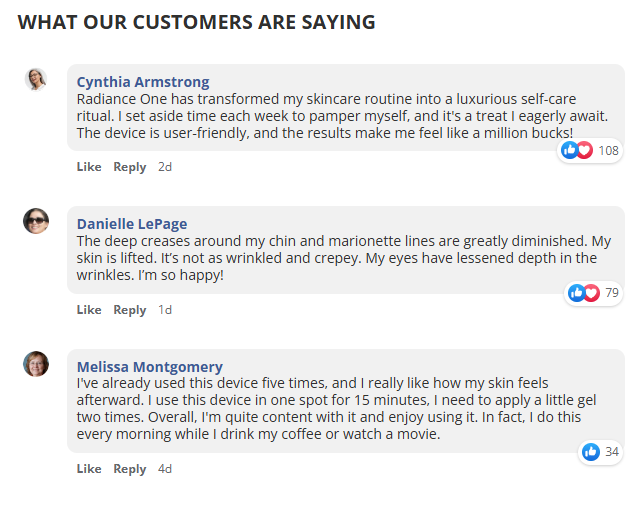Image resolution: width=638 pixels, height=516 pixels.
Task: Click Cynthia Armstrong's profile avatar
Action: coord(36,79)
